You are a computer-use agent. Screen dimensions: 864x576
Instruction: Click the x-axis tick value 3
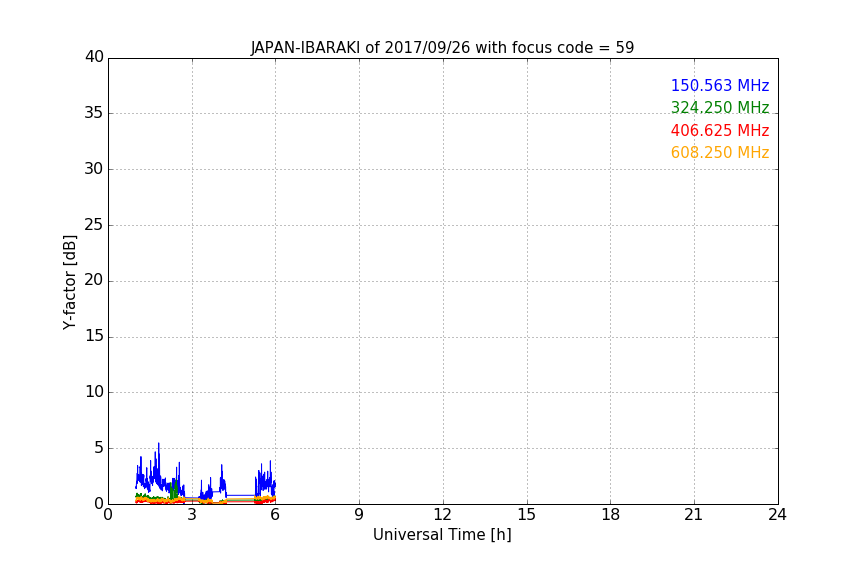tap(192, 515)
